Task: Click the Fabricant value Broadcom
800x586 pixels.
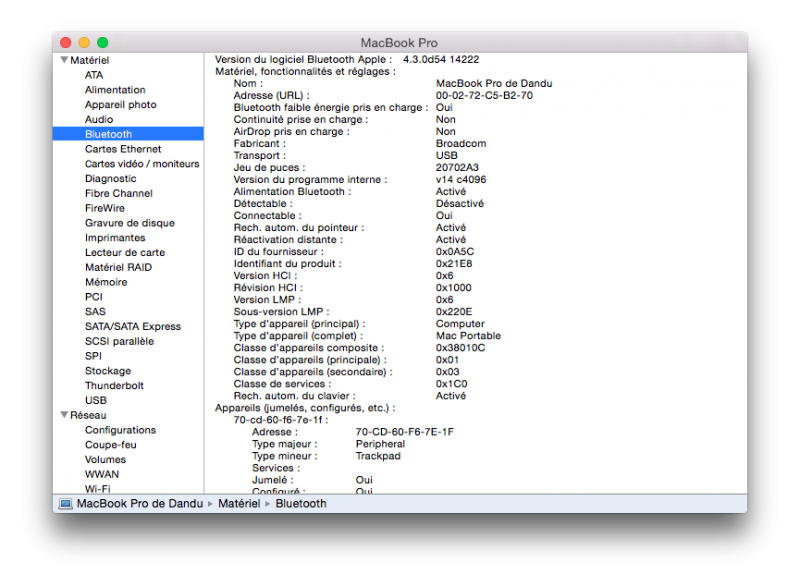Action: click(461, 143)
